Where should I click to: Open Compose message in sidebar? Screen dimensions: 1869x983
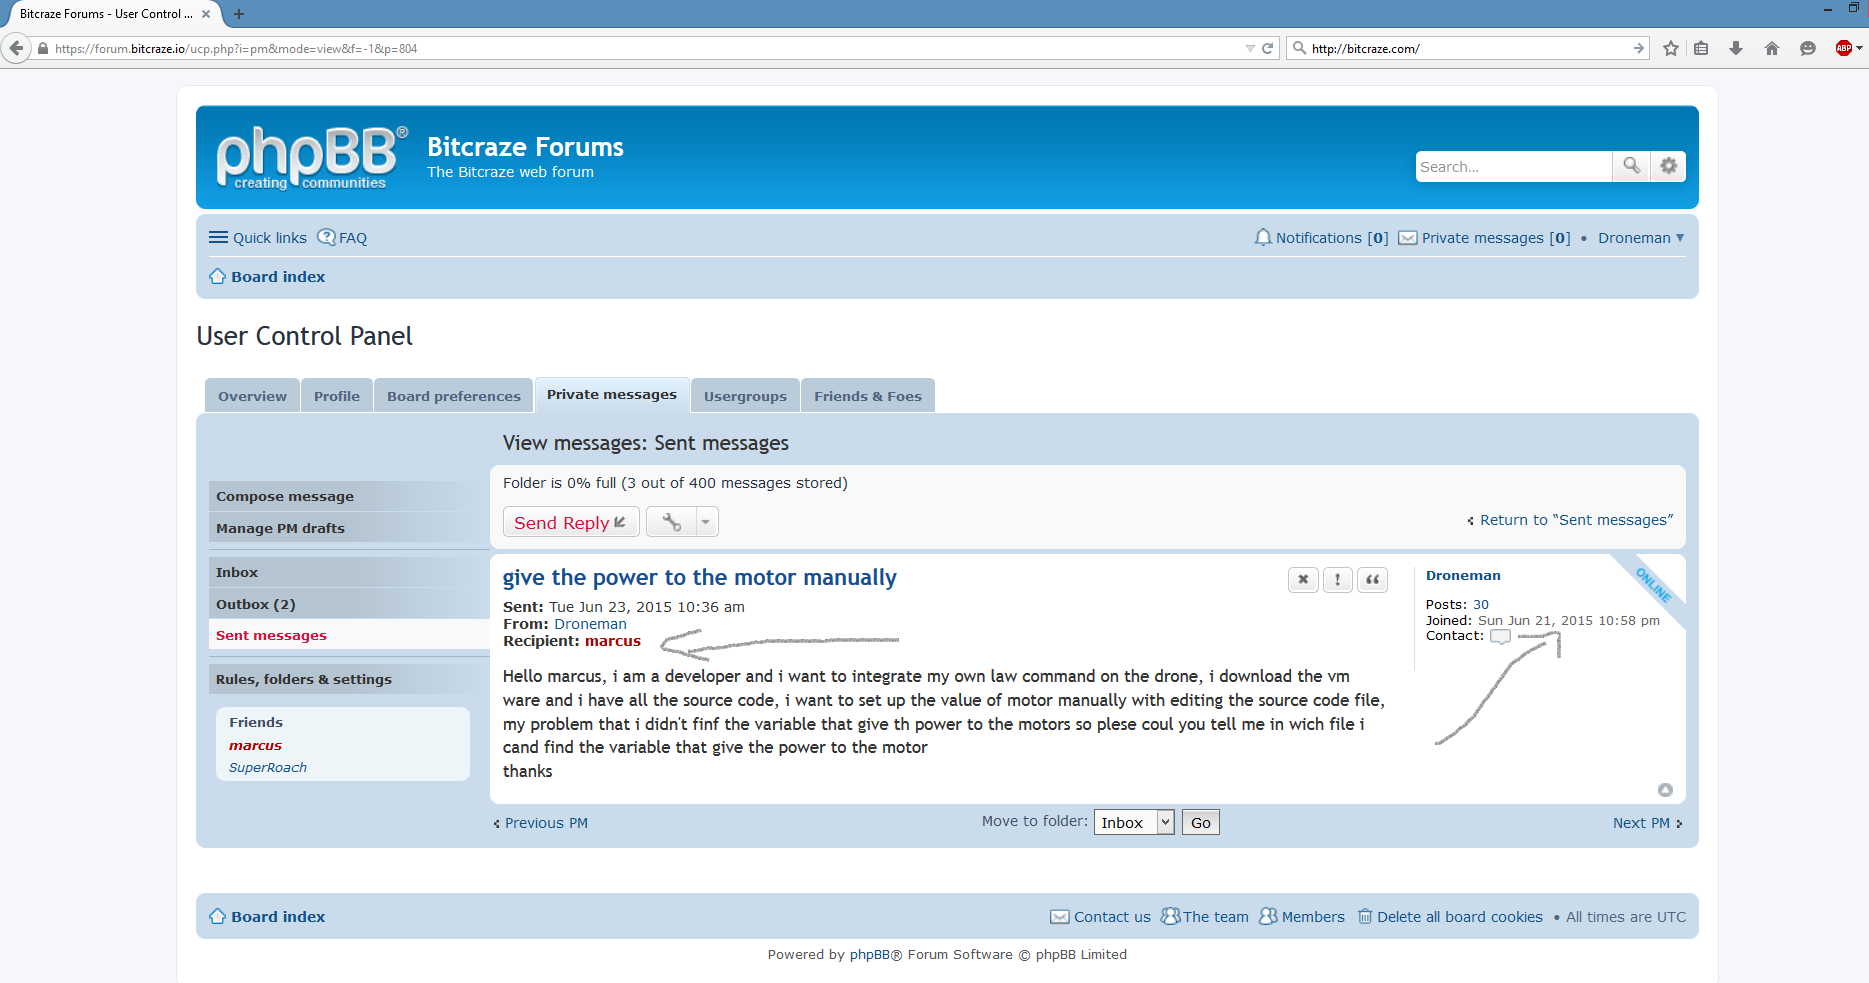[x=285, y=496]
